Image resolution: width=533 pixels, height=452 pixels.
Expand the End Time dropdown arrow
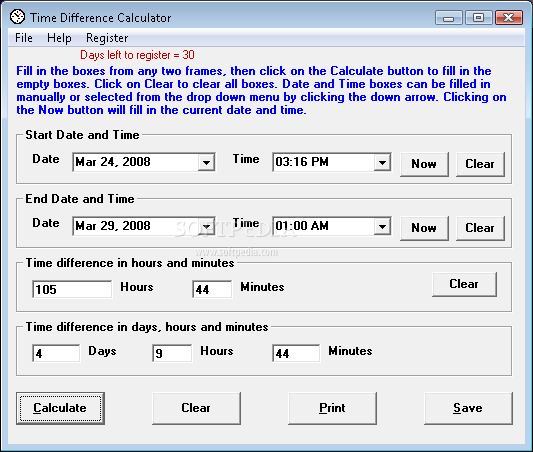(382, 226)
